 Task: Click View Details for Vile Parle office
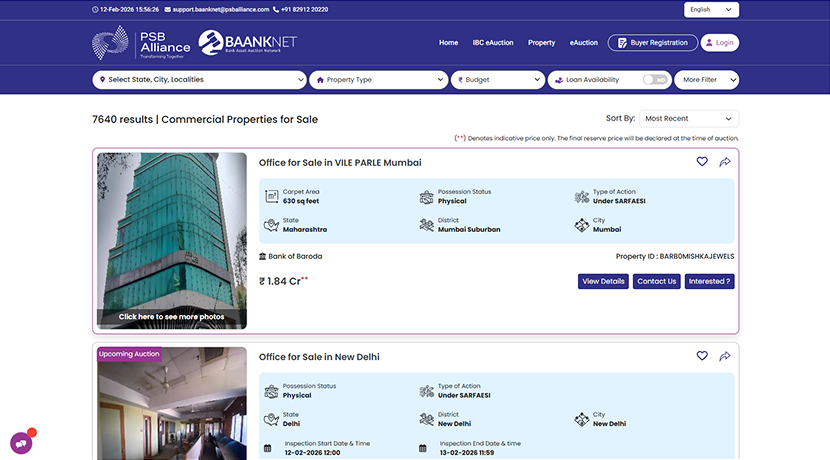pyautogui.click(x=603, y=282)
